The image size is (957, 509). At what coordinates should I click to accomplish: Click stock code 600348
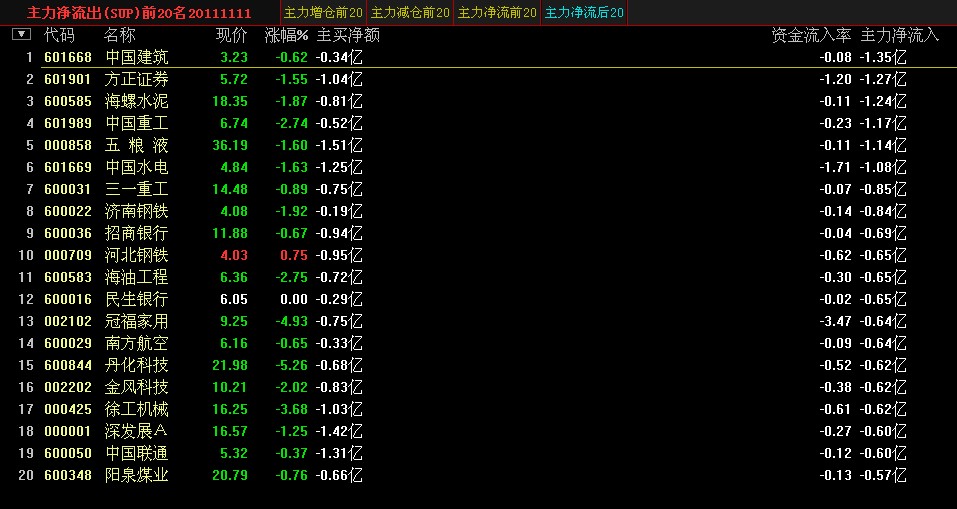coord(68,475)
